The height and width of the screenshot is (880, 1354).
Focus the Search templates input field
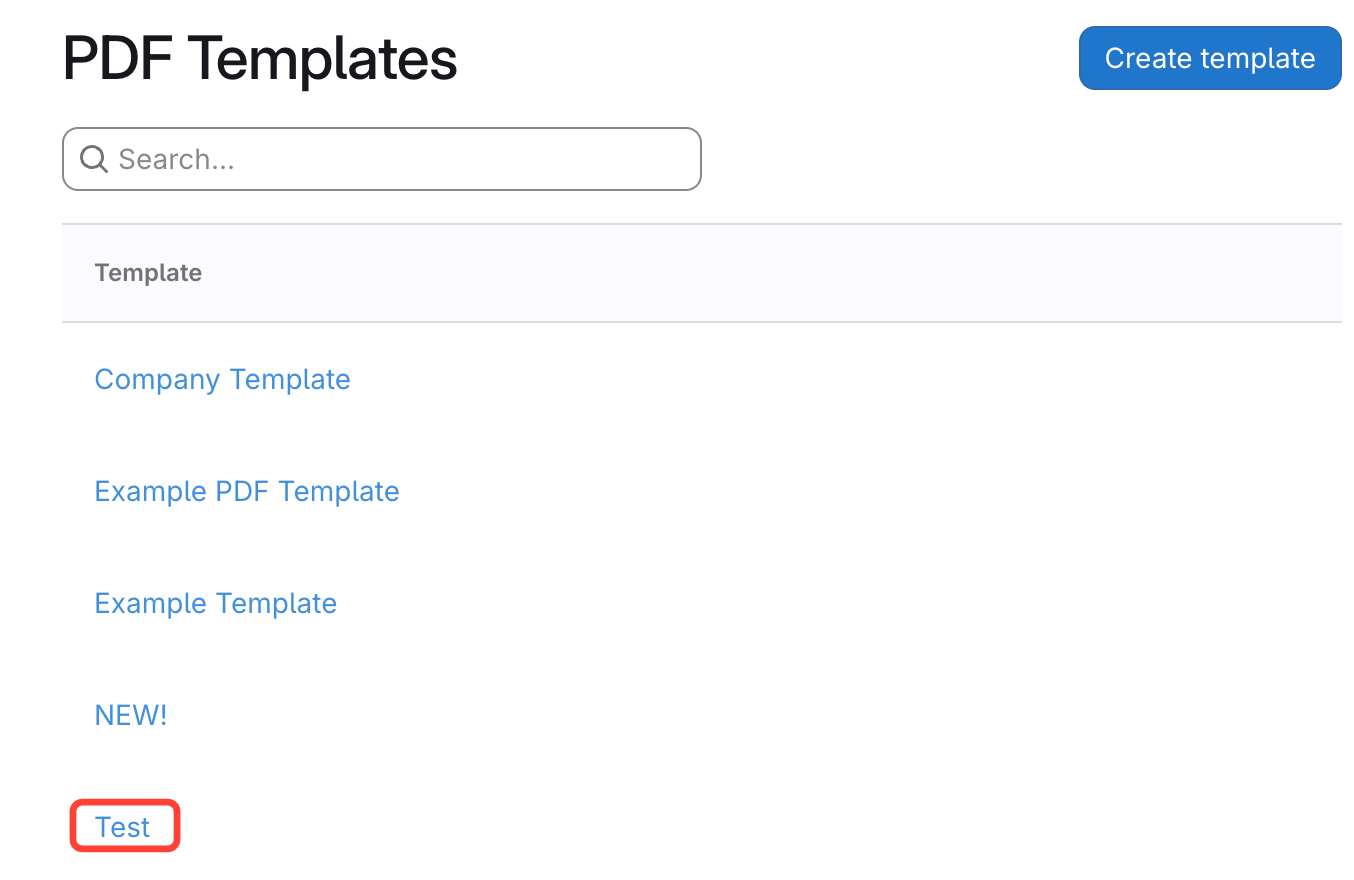click(x=400, y=159)
